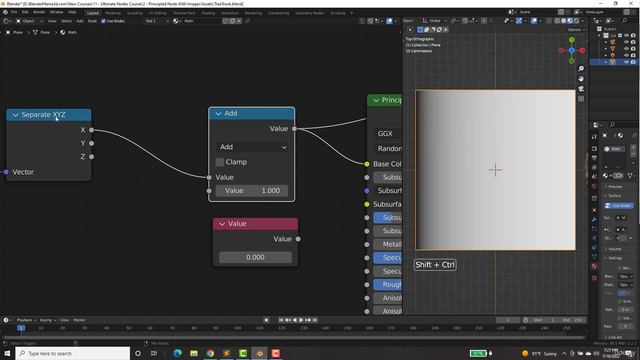
Task: Click the zoom magnifier icon in viewport
Action: pyautogui.click(x=581, y=69)
